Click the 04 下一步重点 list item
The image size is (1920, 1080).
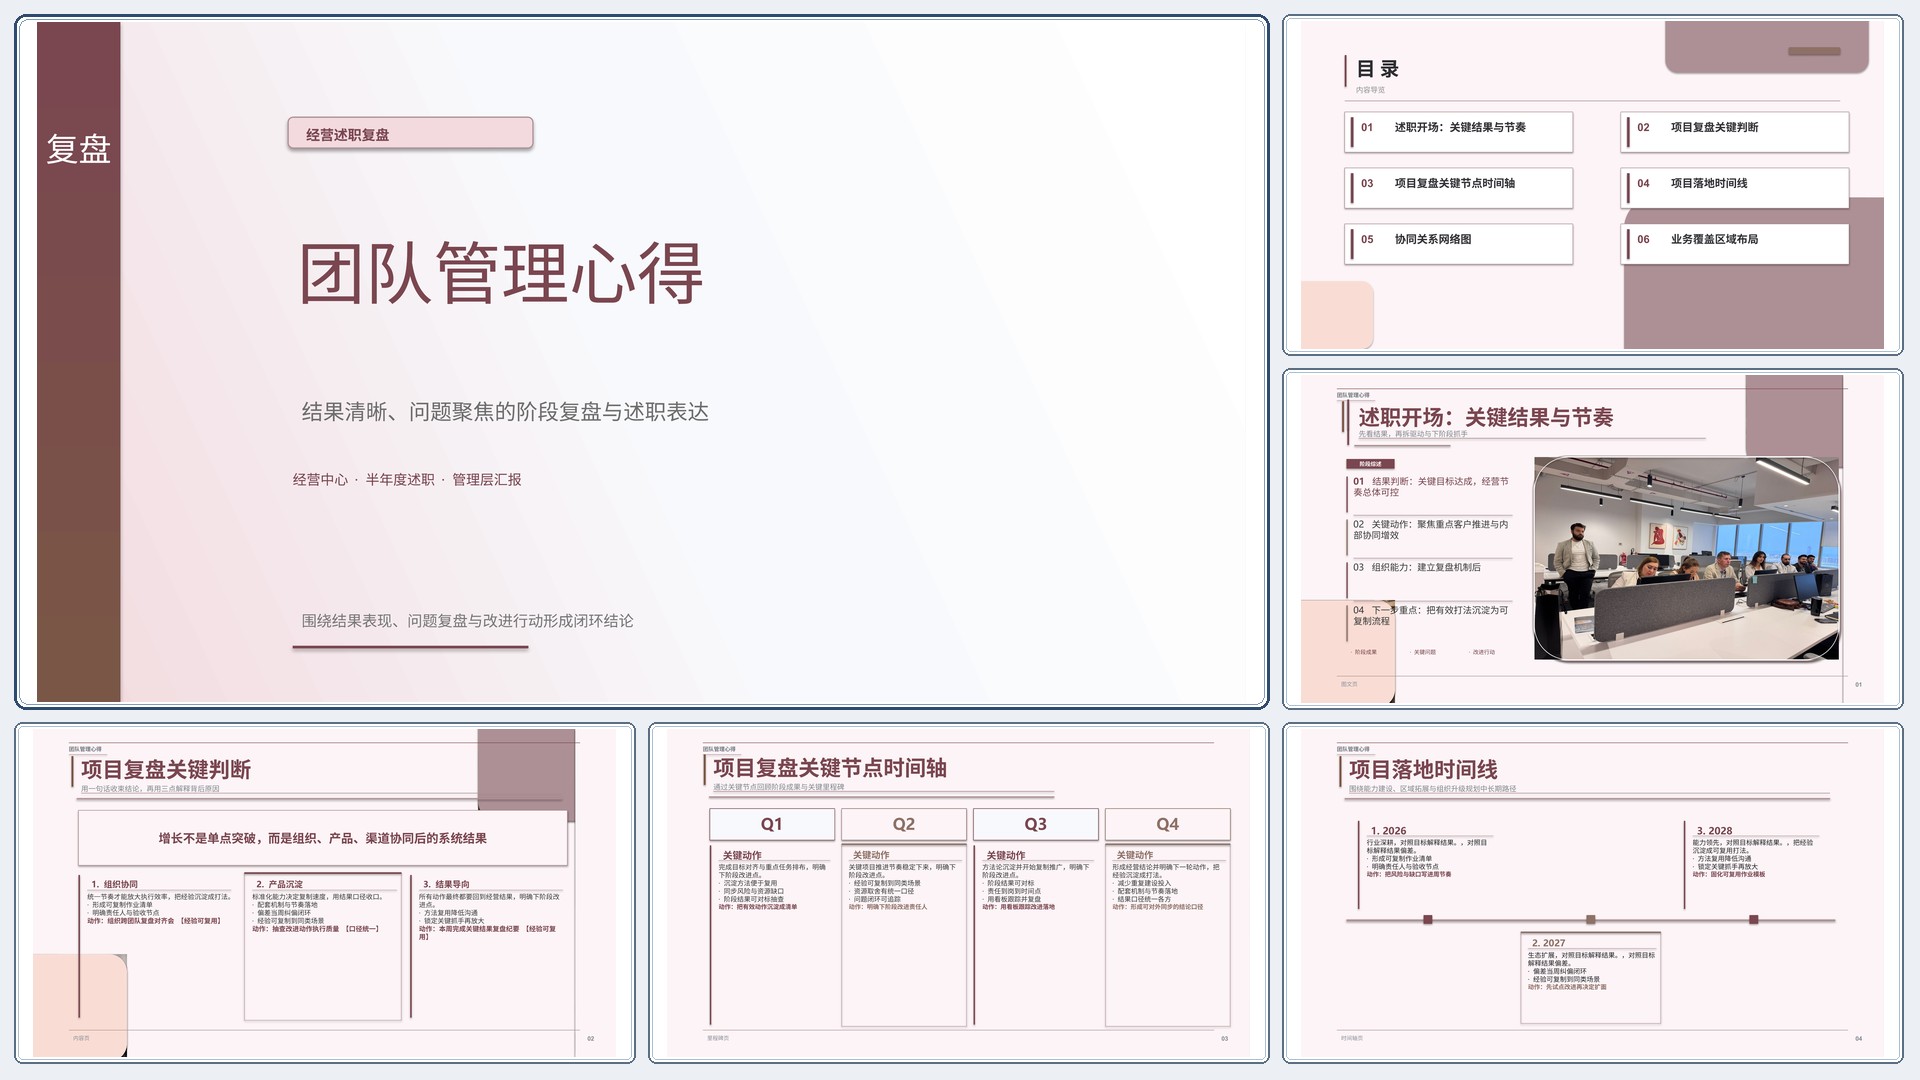[x=1431, y=615]
